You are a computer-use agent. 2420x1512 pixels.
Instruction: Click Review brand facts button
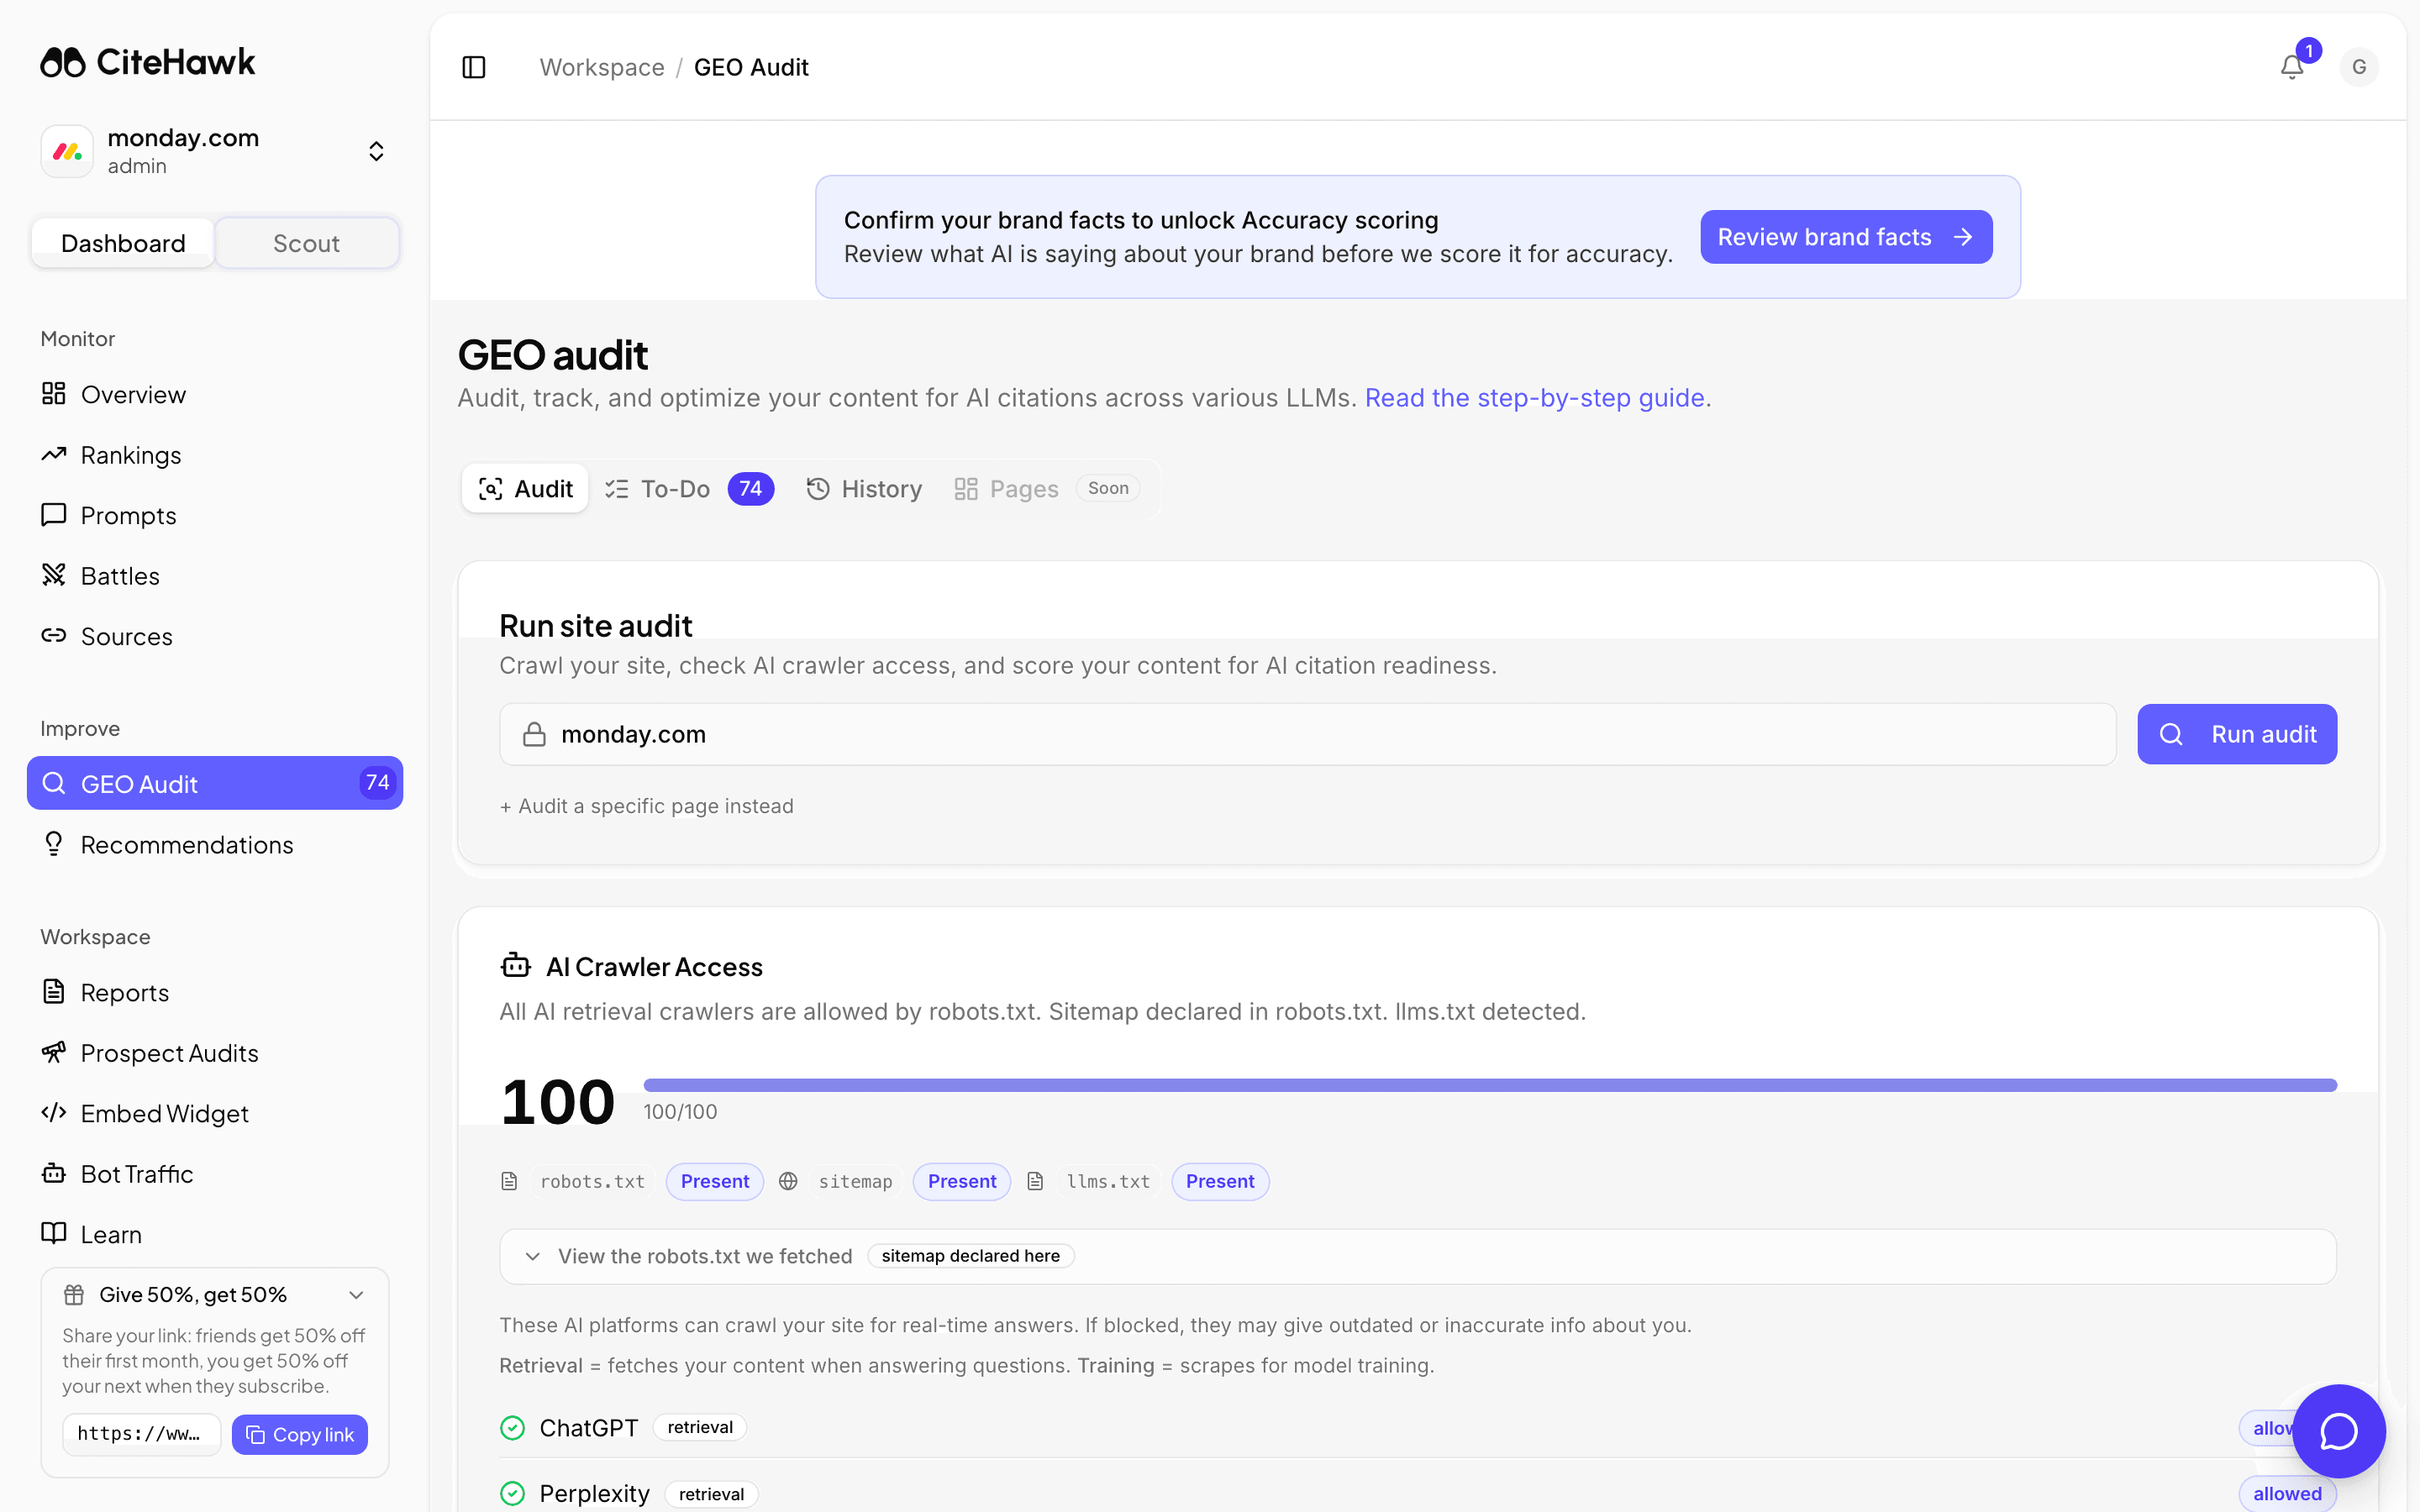1846,237
